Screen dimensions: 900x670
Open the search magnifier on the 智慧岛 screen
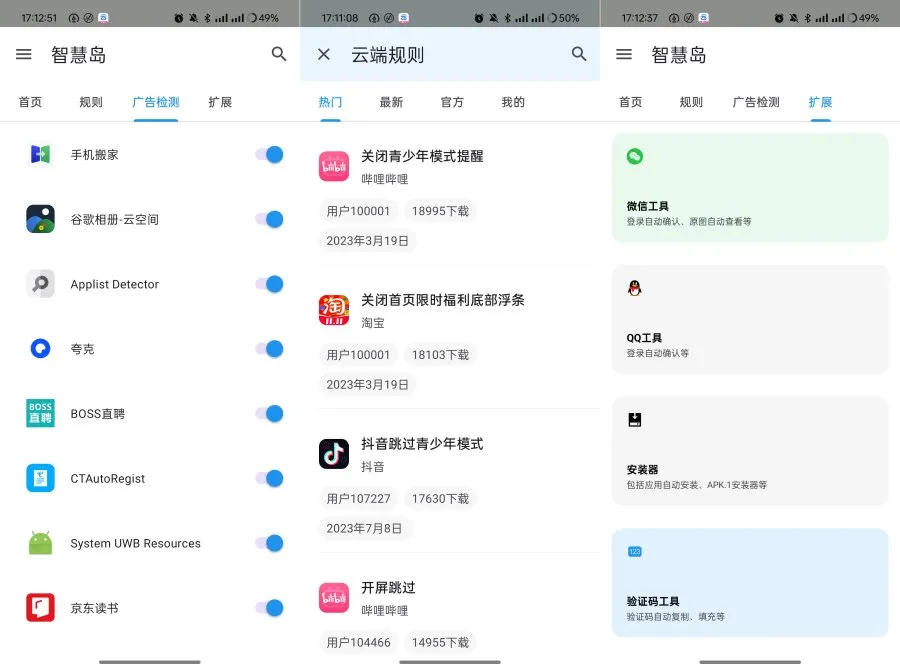pyautogui.click(x=279, y=54)
